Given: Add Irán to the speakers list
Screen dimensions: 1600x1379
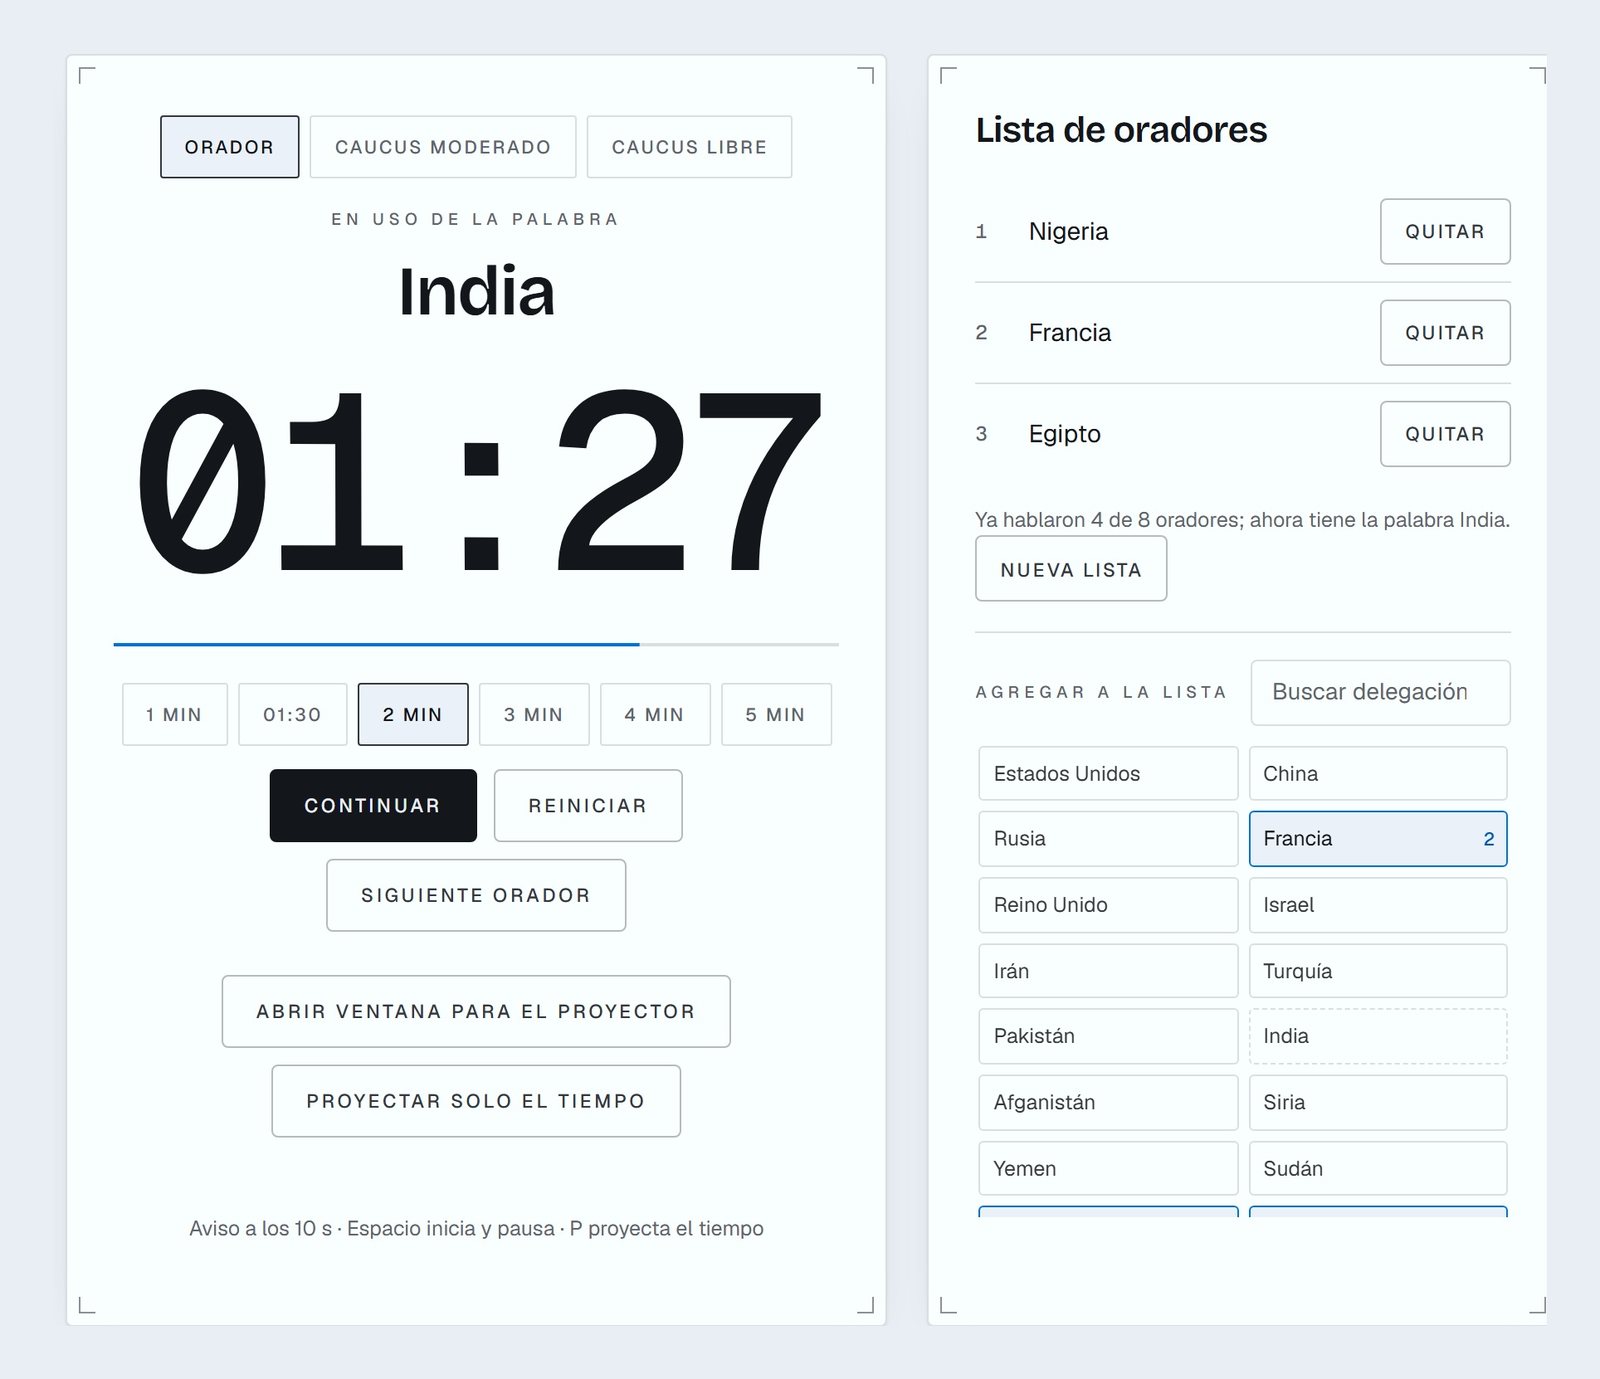Looking at the screenshot, I should (1108, 971).
